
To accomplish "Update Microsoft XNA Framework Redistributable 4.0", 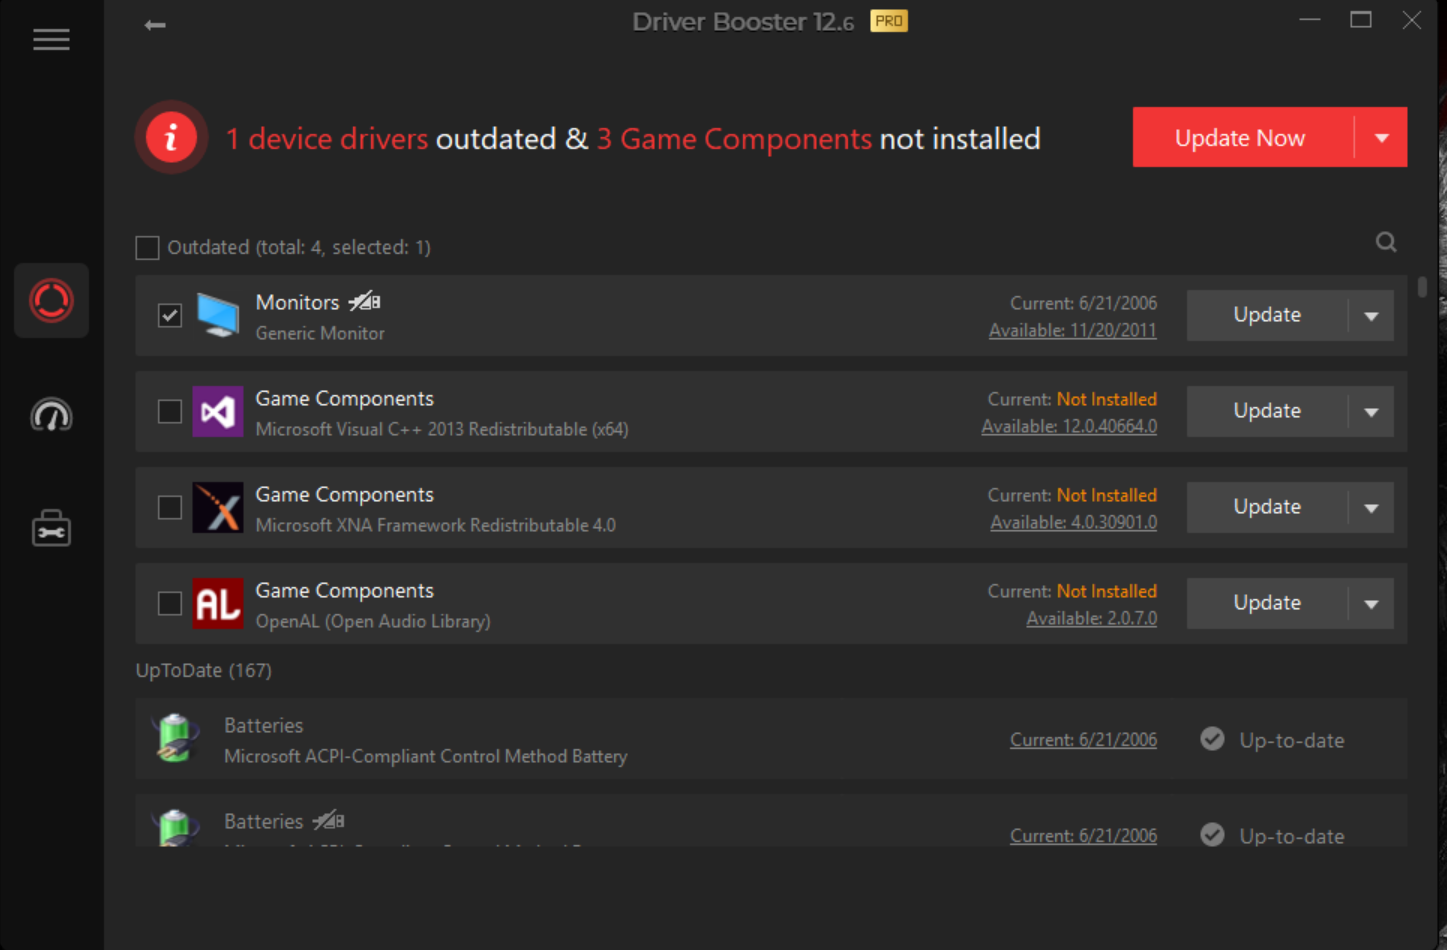I will tap(1267, 507).
